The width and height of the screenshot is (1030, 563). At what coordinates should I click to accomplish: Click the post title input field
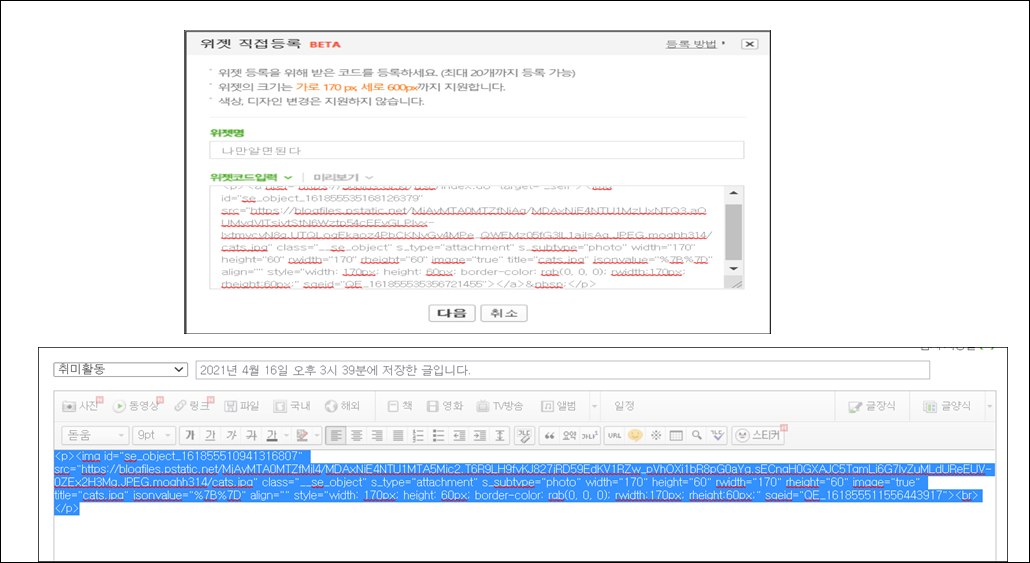pyautogui.click(x=562, y=370)
